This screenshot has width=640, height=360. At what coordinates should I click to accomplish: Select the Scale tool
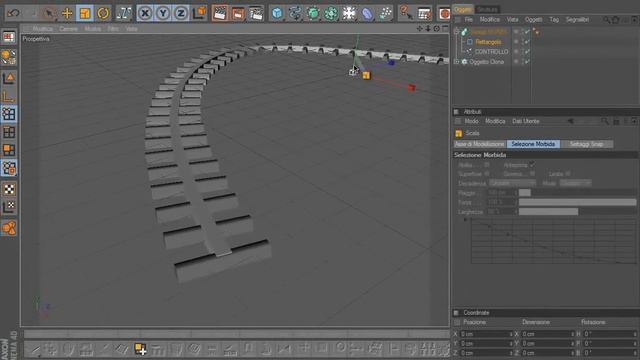(85, 13)
